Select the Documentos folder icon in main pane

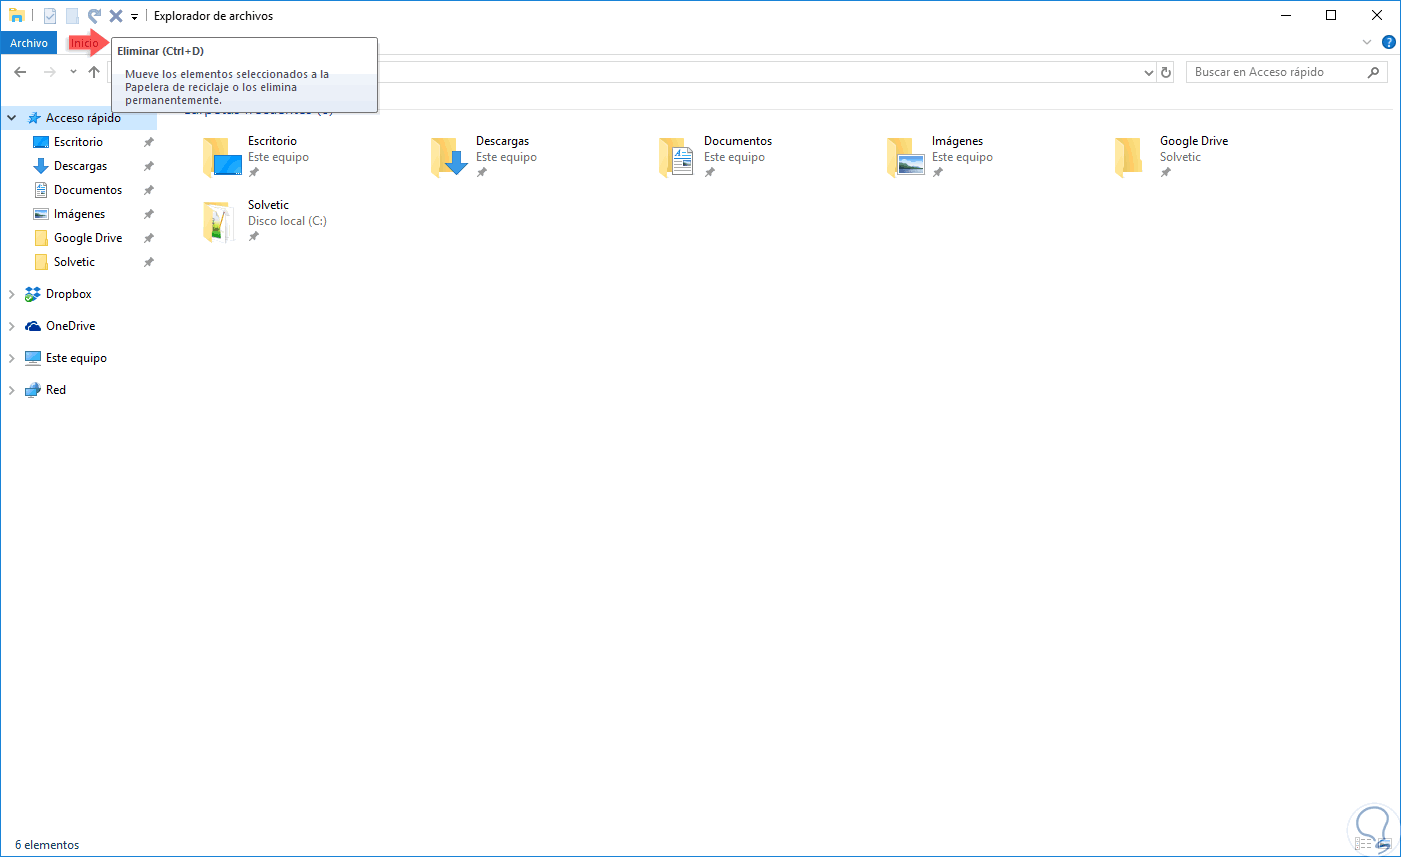point(678,157)
